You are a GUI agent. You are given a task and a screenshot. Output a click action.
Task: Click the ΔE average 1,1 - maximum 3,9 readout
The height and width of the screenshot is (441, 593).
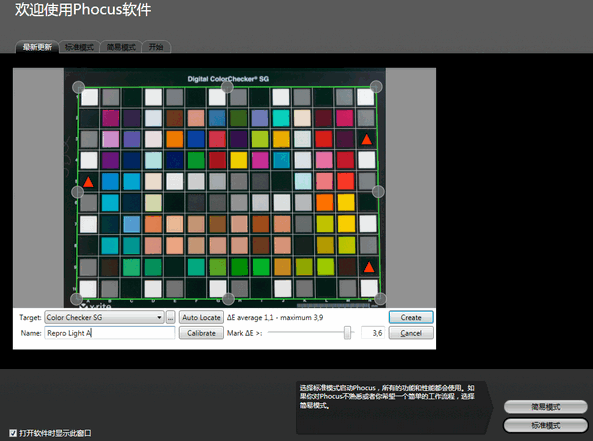pyautogui.click(x=275, y=317)
